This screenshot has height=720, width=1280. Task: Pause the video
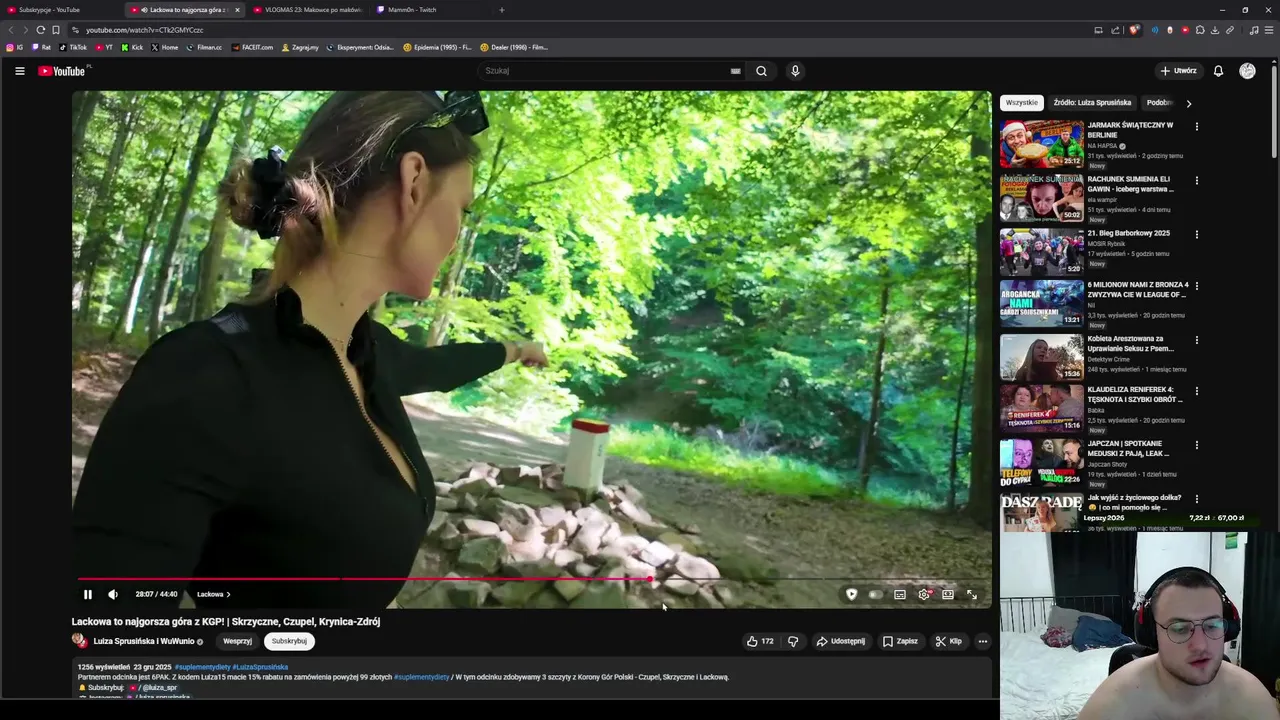(x=87, y=594)
